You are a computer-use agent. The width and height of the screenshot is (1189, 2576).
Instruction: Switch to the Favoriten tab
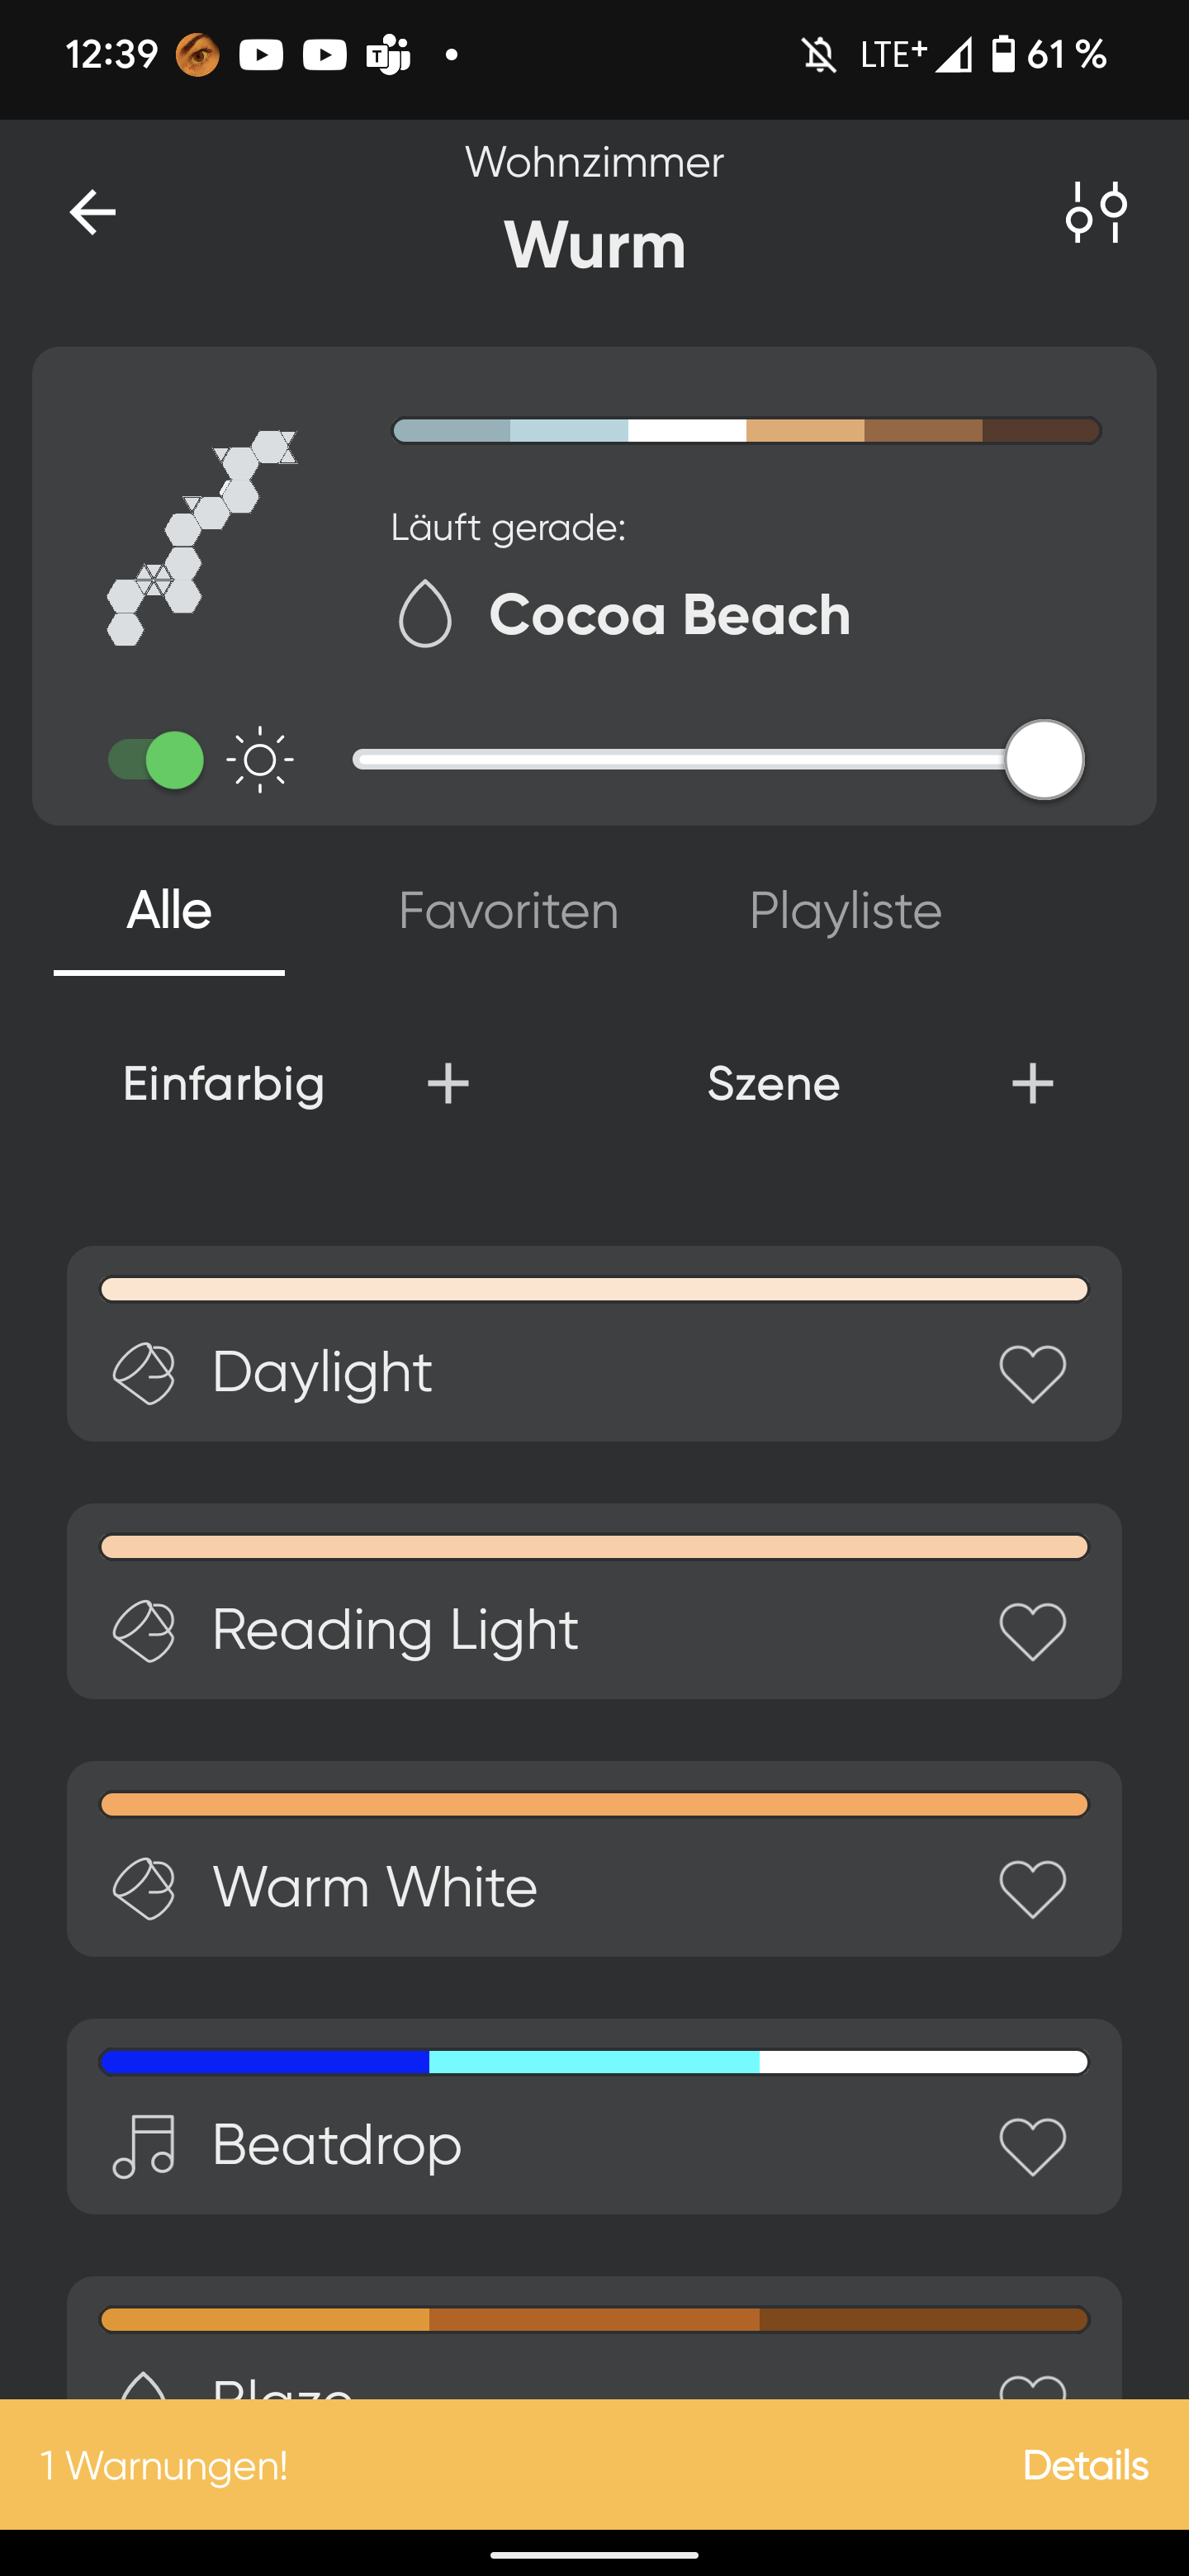pyautogui.click(x=508, y=911)
